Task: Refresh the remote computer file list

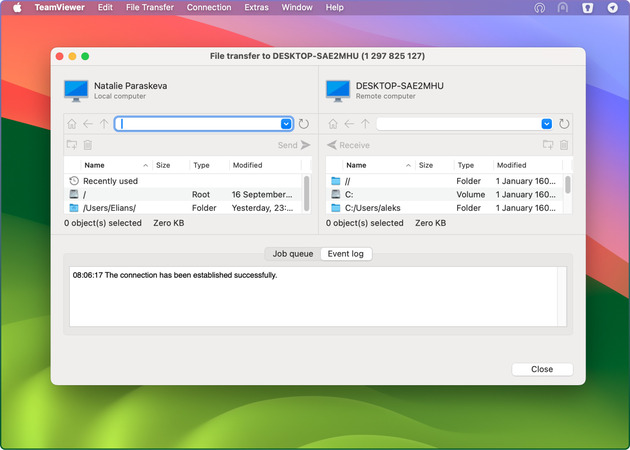Action: (x=564, y=124)
